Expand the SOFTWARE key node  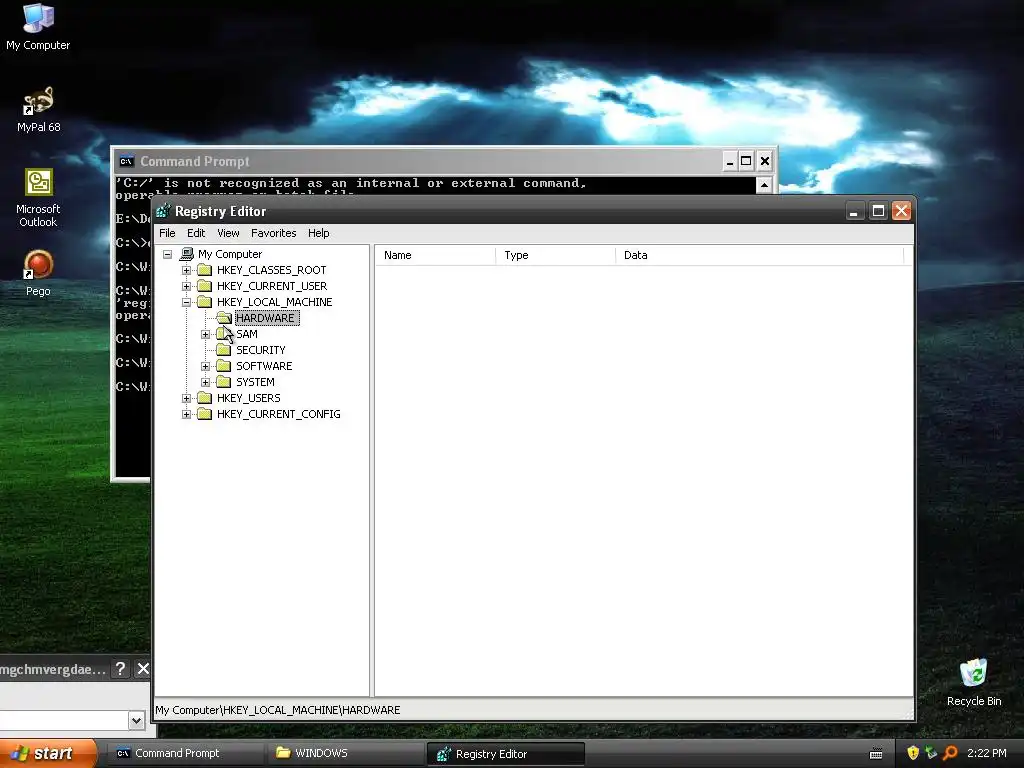[x=206, y=366]
